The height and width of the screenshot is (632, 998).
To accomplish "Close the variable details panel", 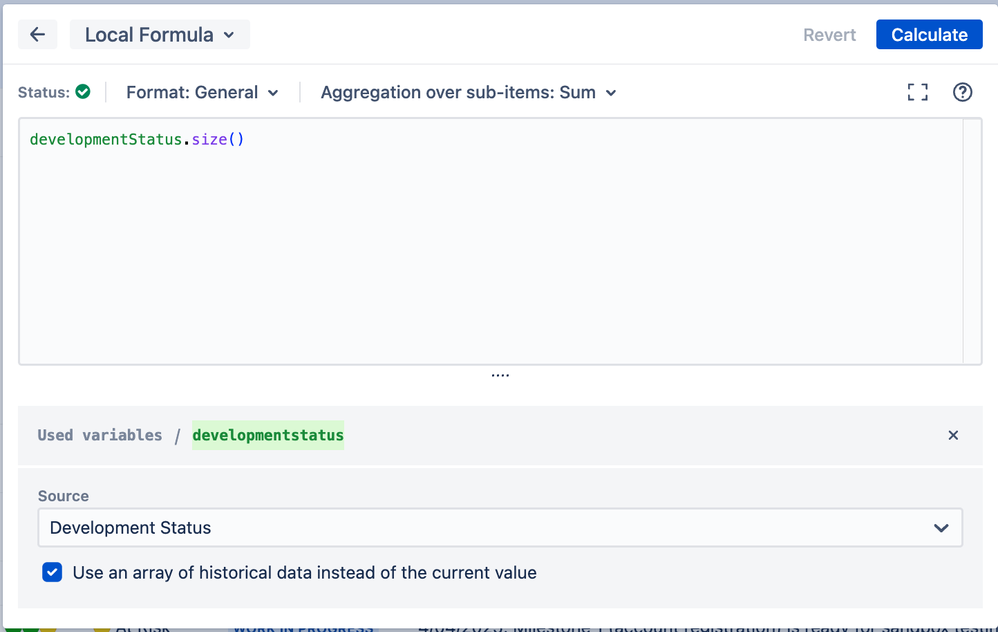I will [953, 435].
